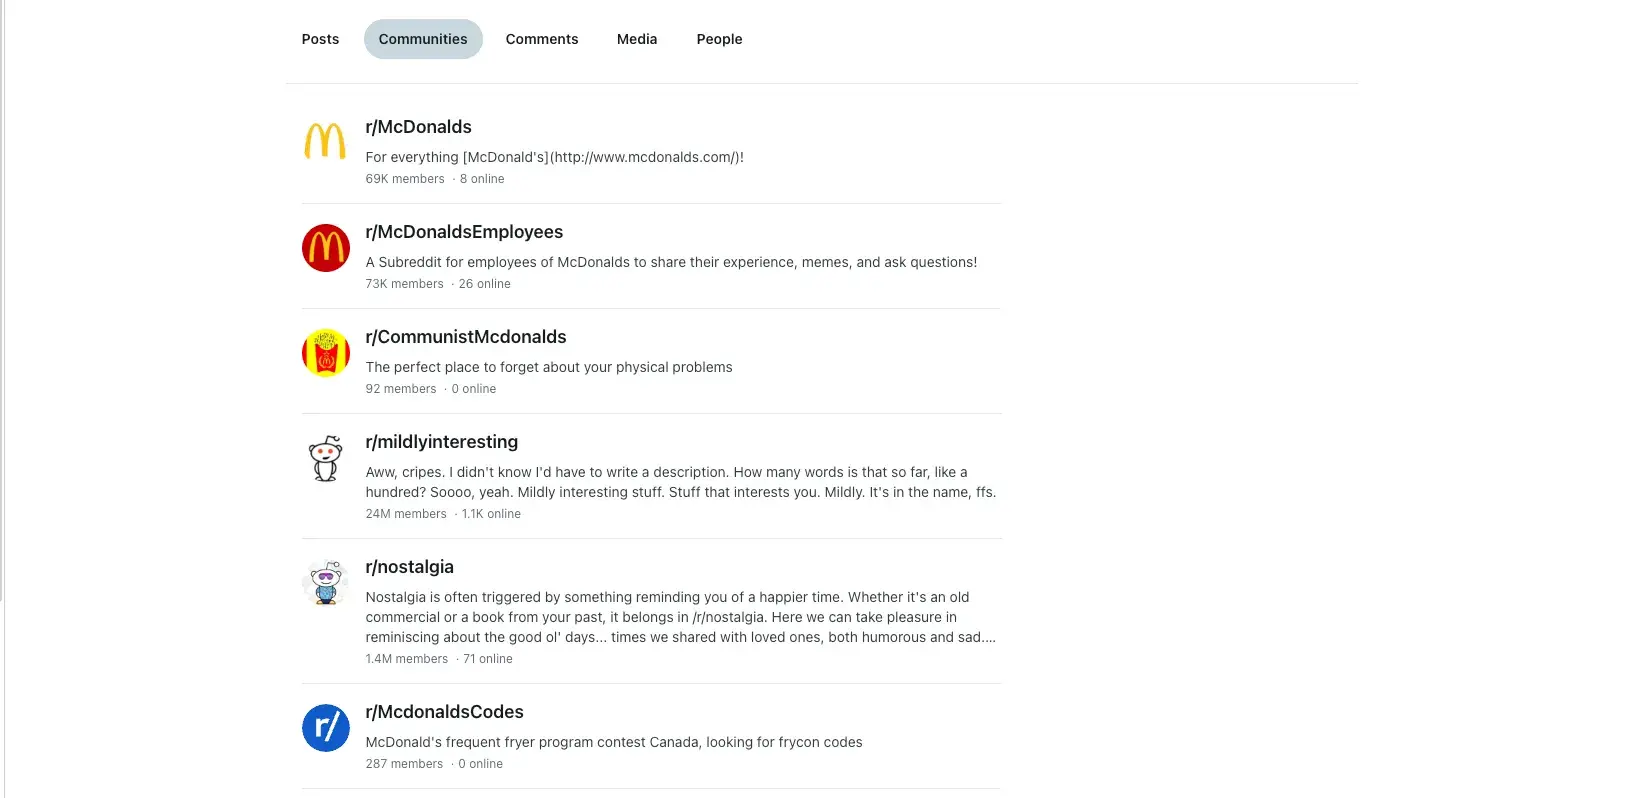Visit the r/McdonaldsCodes community title

click(445, 712)
